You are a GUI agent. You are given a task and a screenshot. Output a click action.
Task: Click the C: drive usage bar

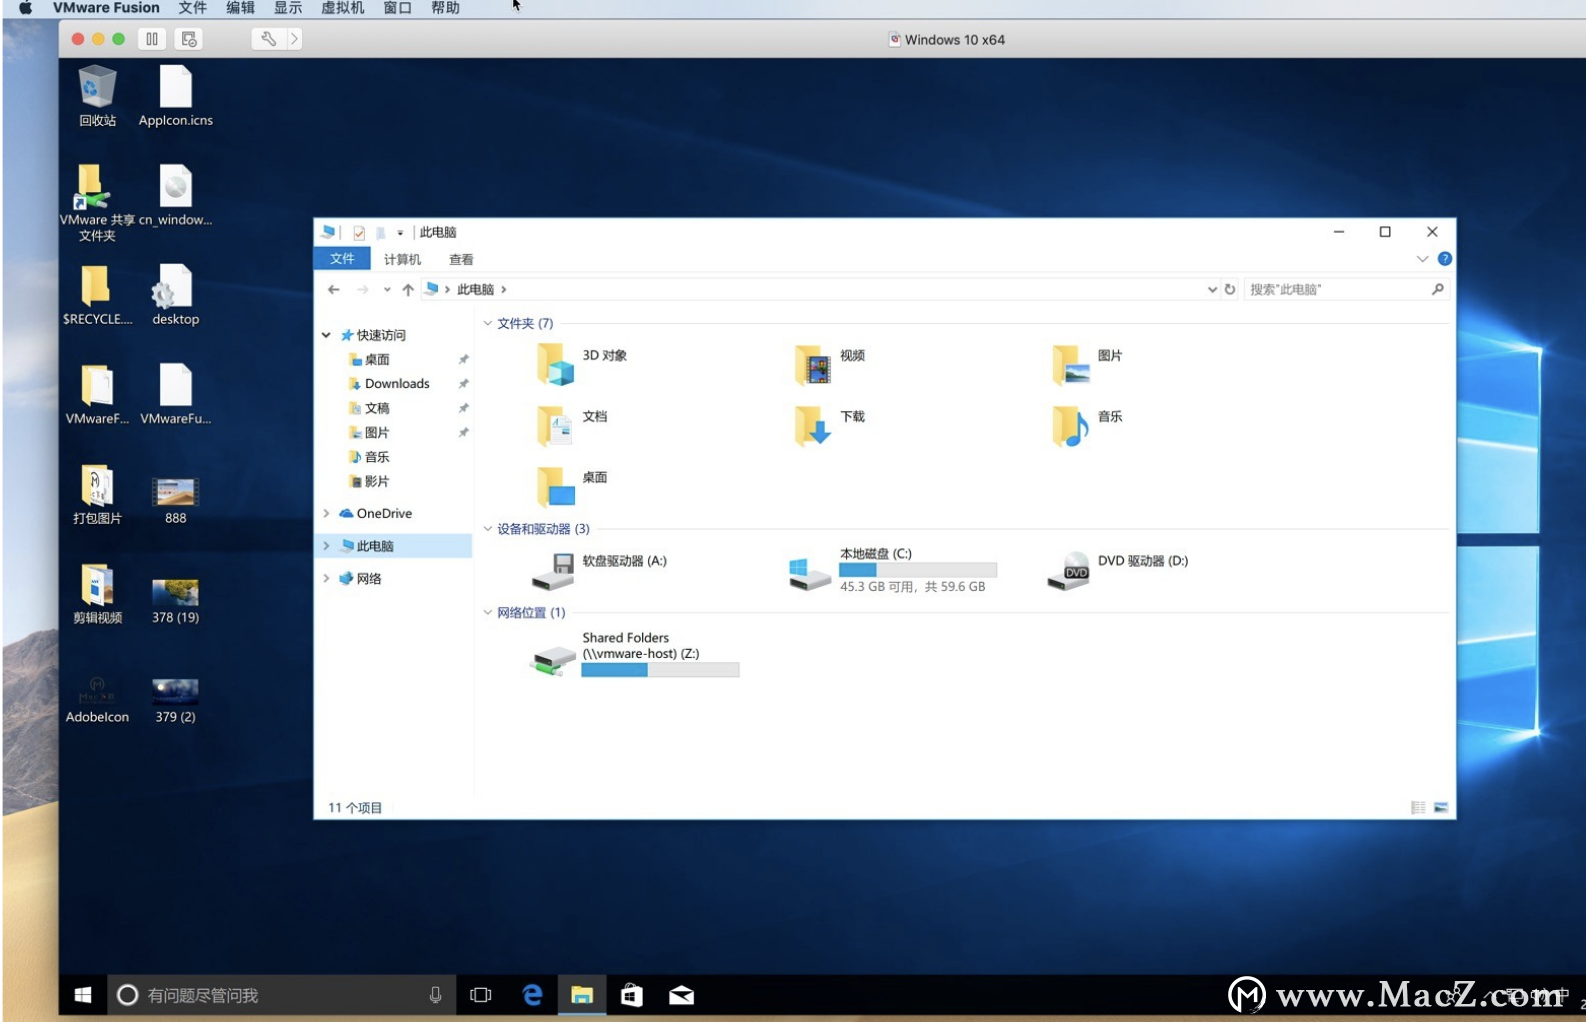click(918, 570)
